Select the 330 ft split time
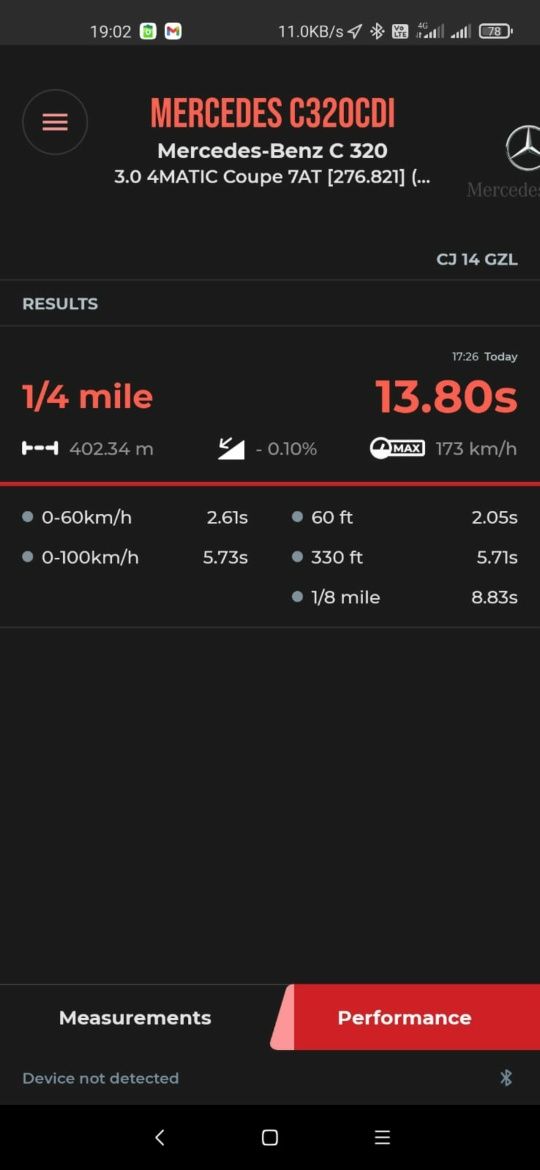The image size is (540, 1170). 404,557
